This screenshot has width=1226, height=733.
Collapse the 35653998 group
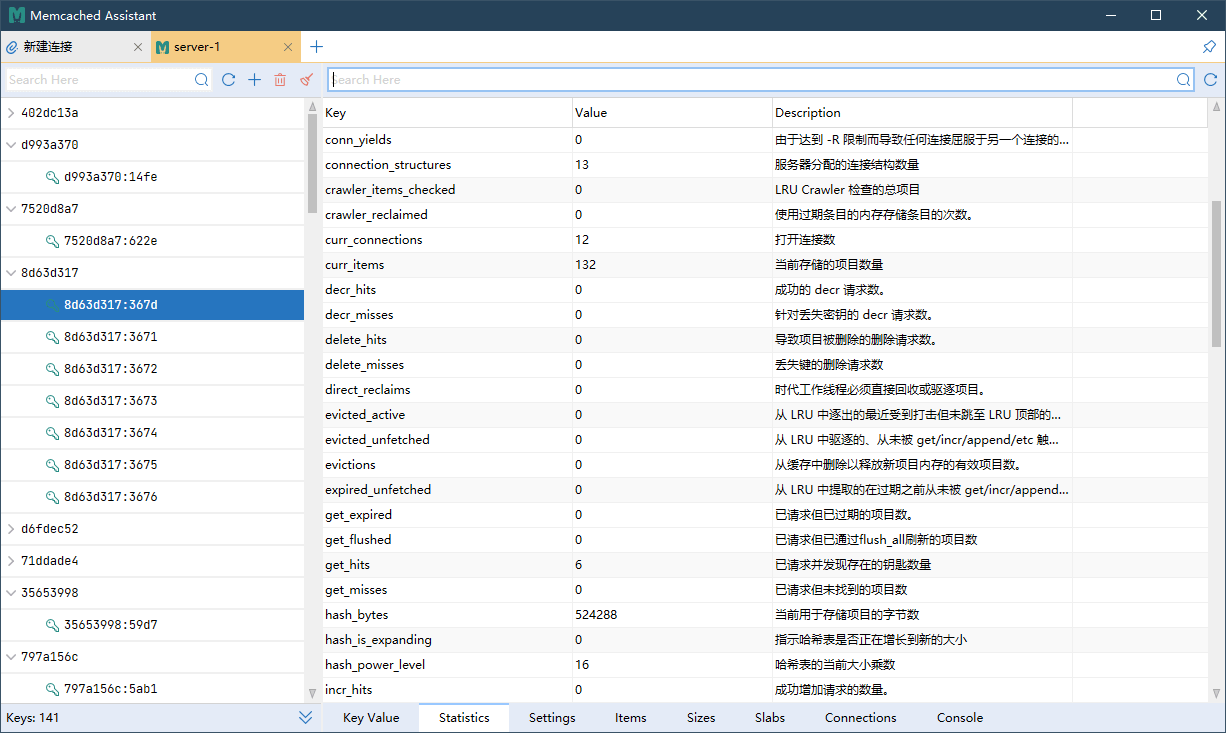(x=11, y=593)
